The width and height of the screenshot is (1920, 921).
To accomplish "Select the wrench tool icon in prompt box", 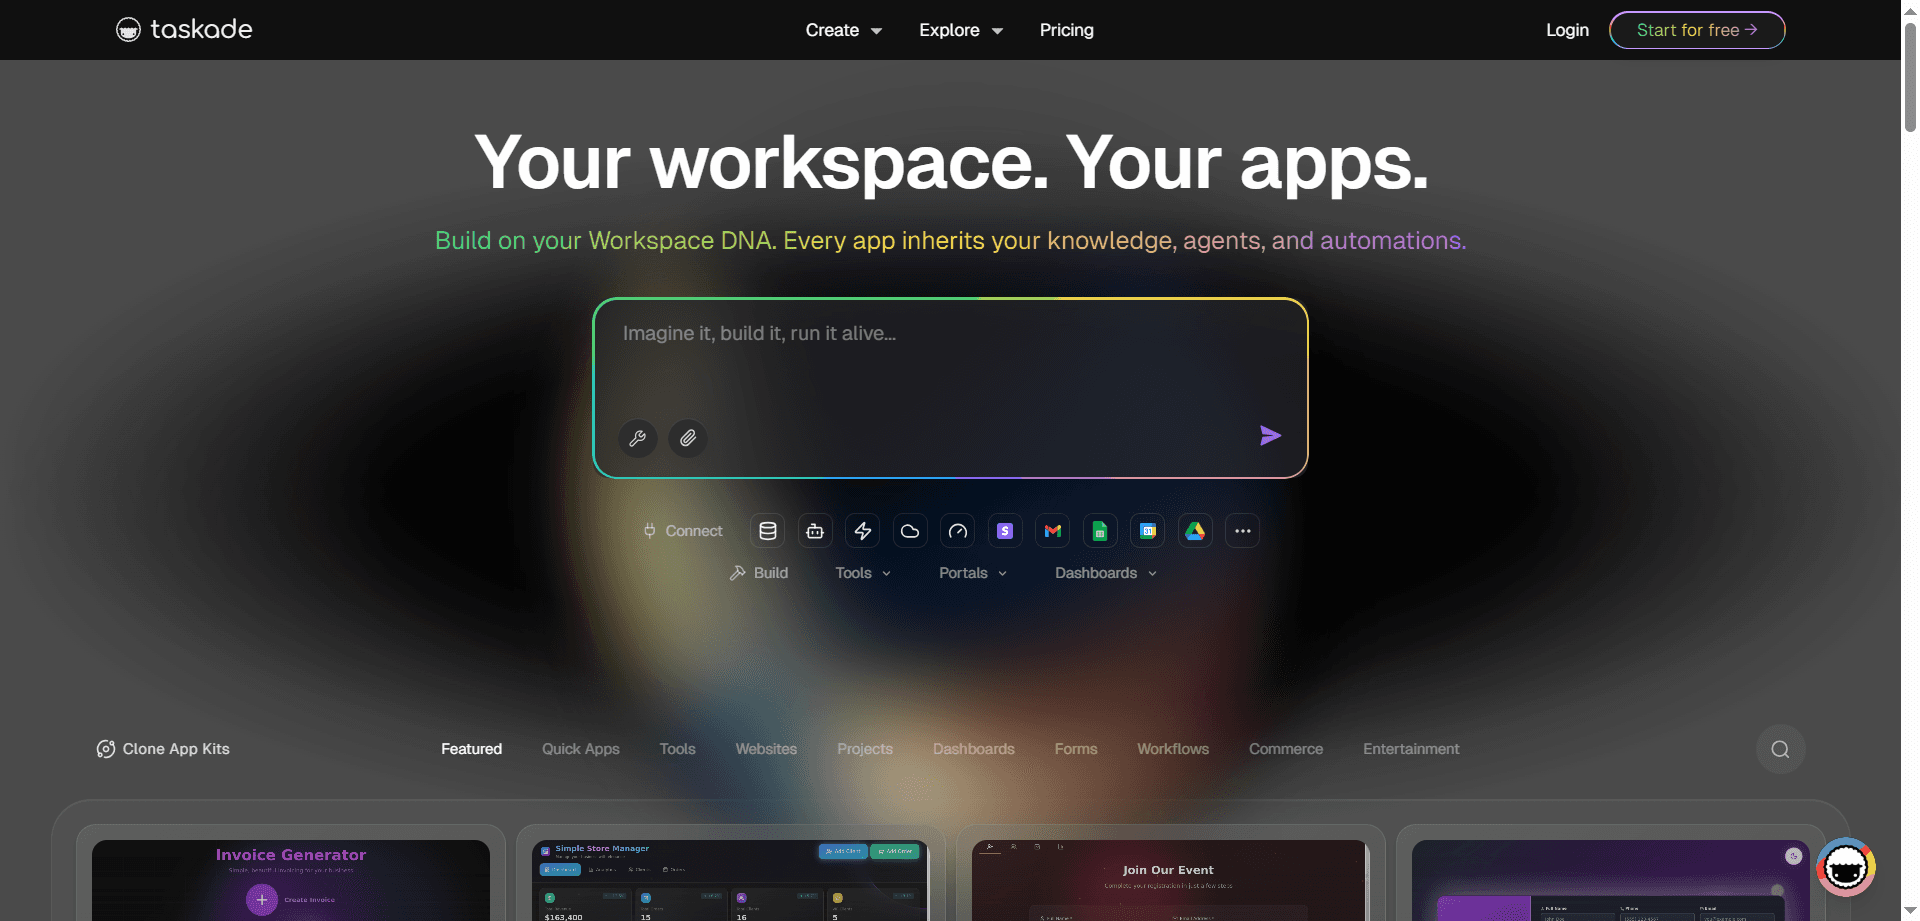I will click(x=638, y=438).
